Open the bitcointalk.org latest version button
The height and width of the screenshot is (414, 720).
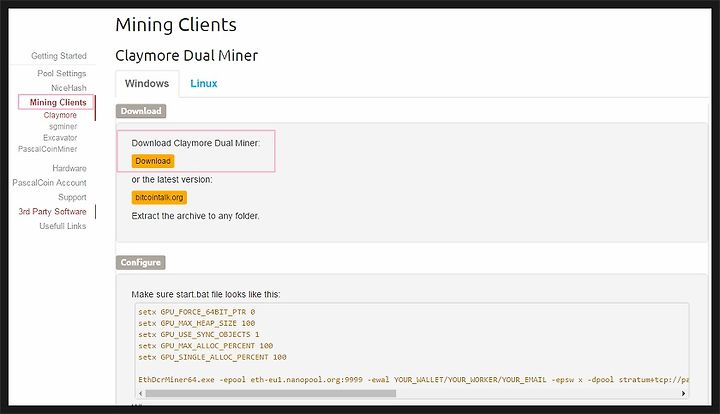159,197
